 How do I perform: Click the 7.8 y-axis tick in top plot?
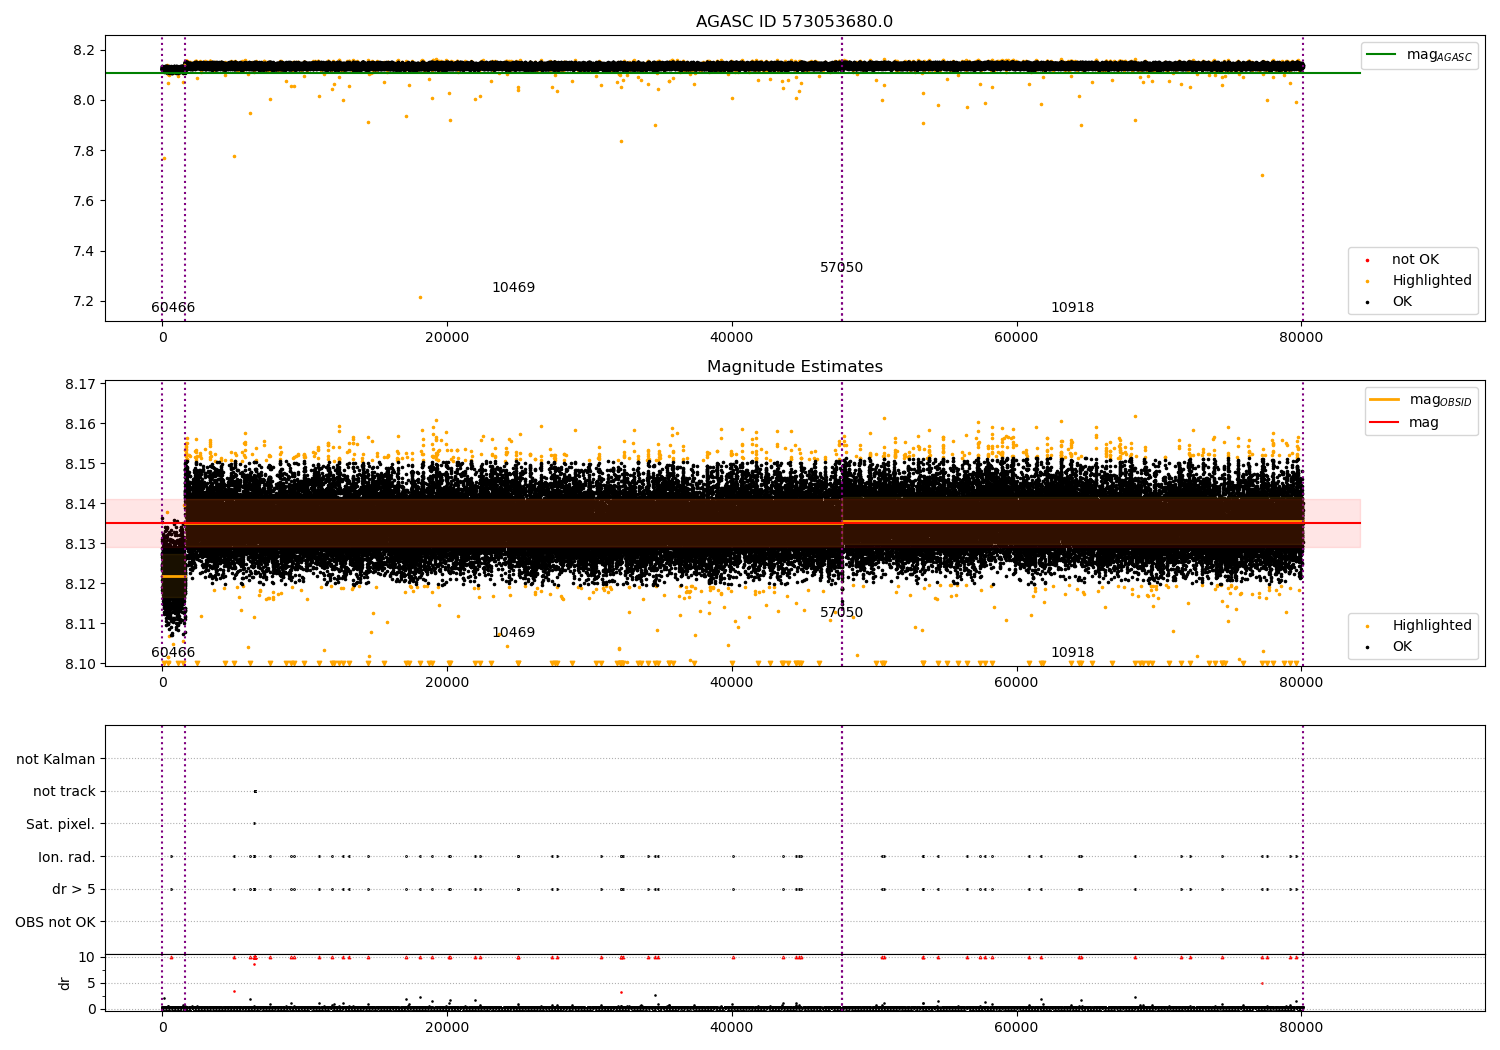84,151
